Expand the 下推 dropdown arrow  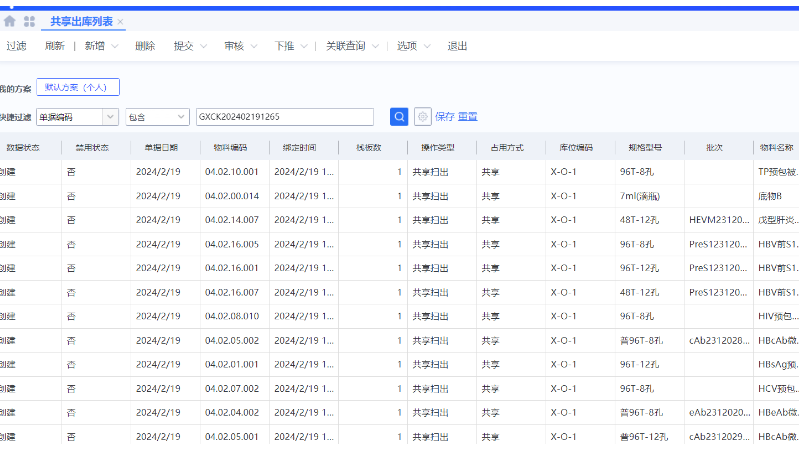304,46
